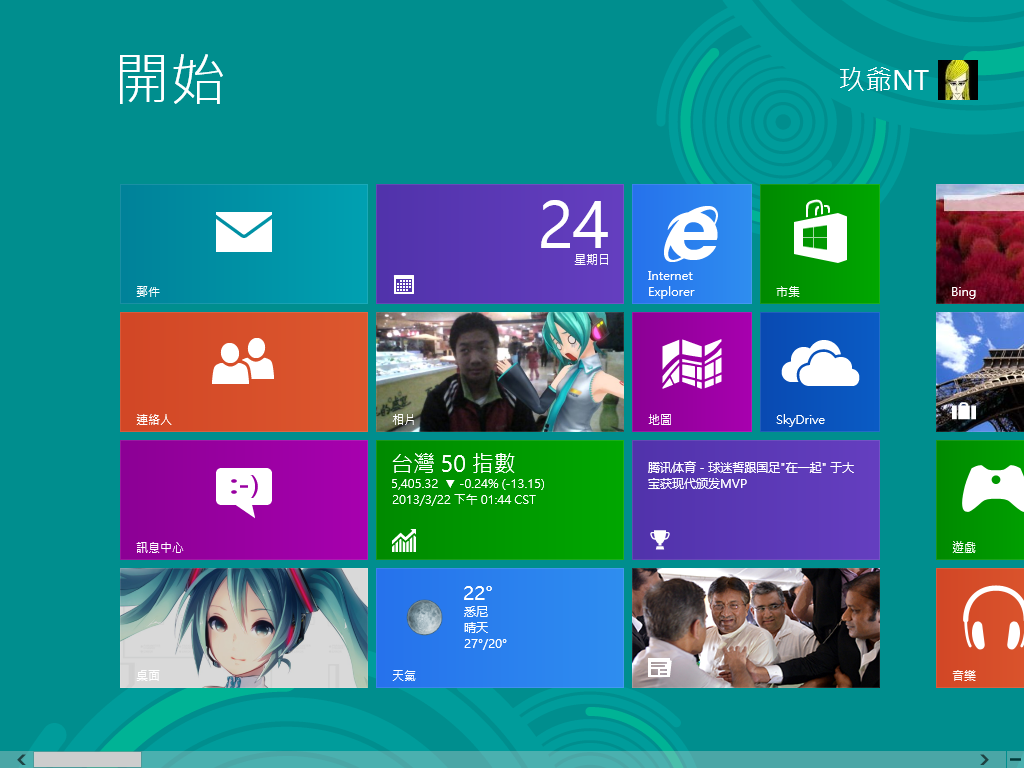Open the Messaging smiley-face tile
Viewport: 1024px width, 768px height.
click(243, 499)
